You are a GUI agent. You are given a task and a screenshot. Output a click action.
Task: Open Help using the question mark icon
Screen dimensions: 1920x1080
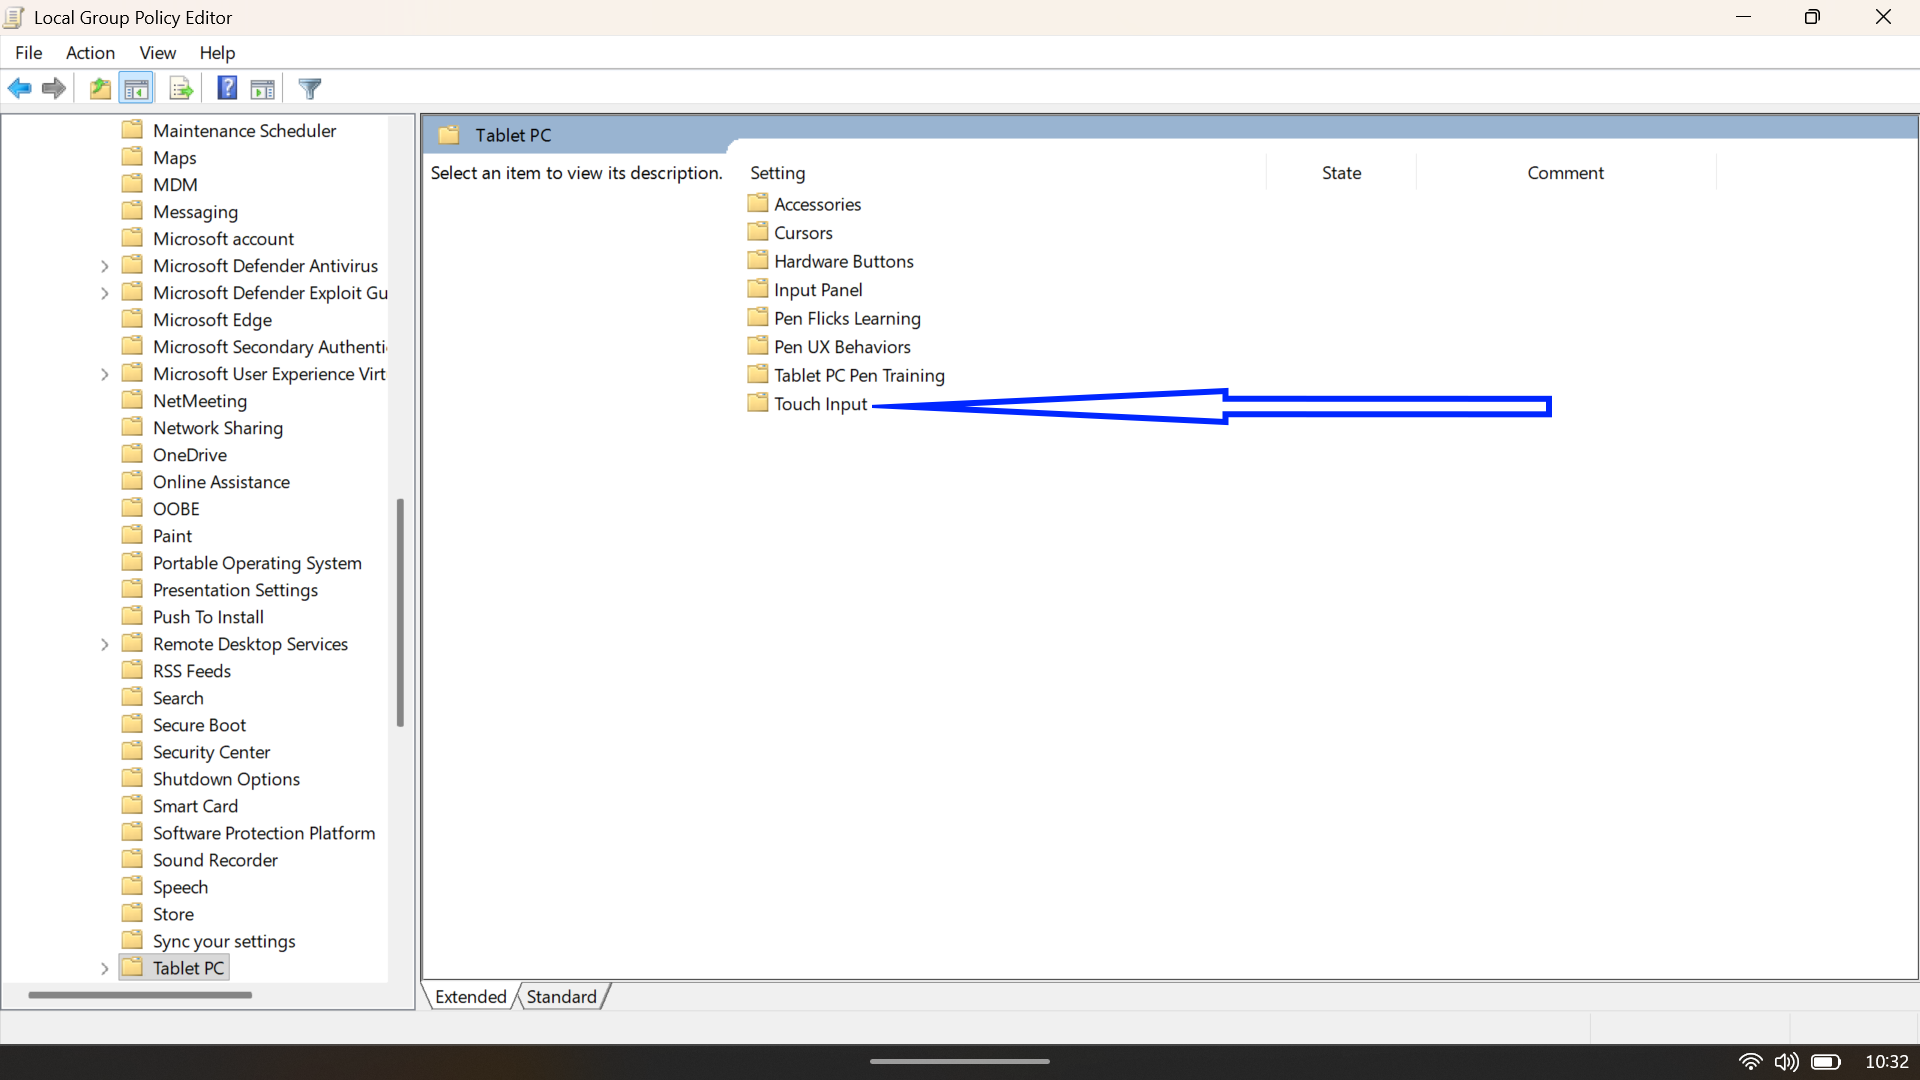click(x=226, y=88)
